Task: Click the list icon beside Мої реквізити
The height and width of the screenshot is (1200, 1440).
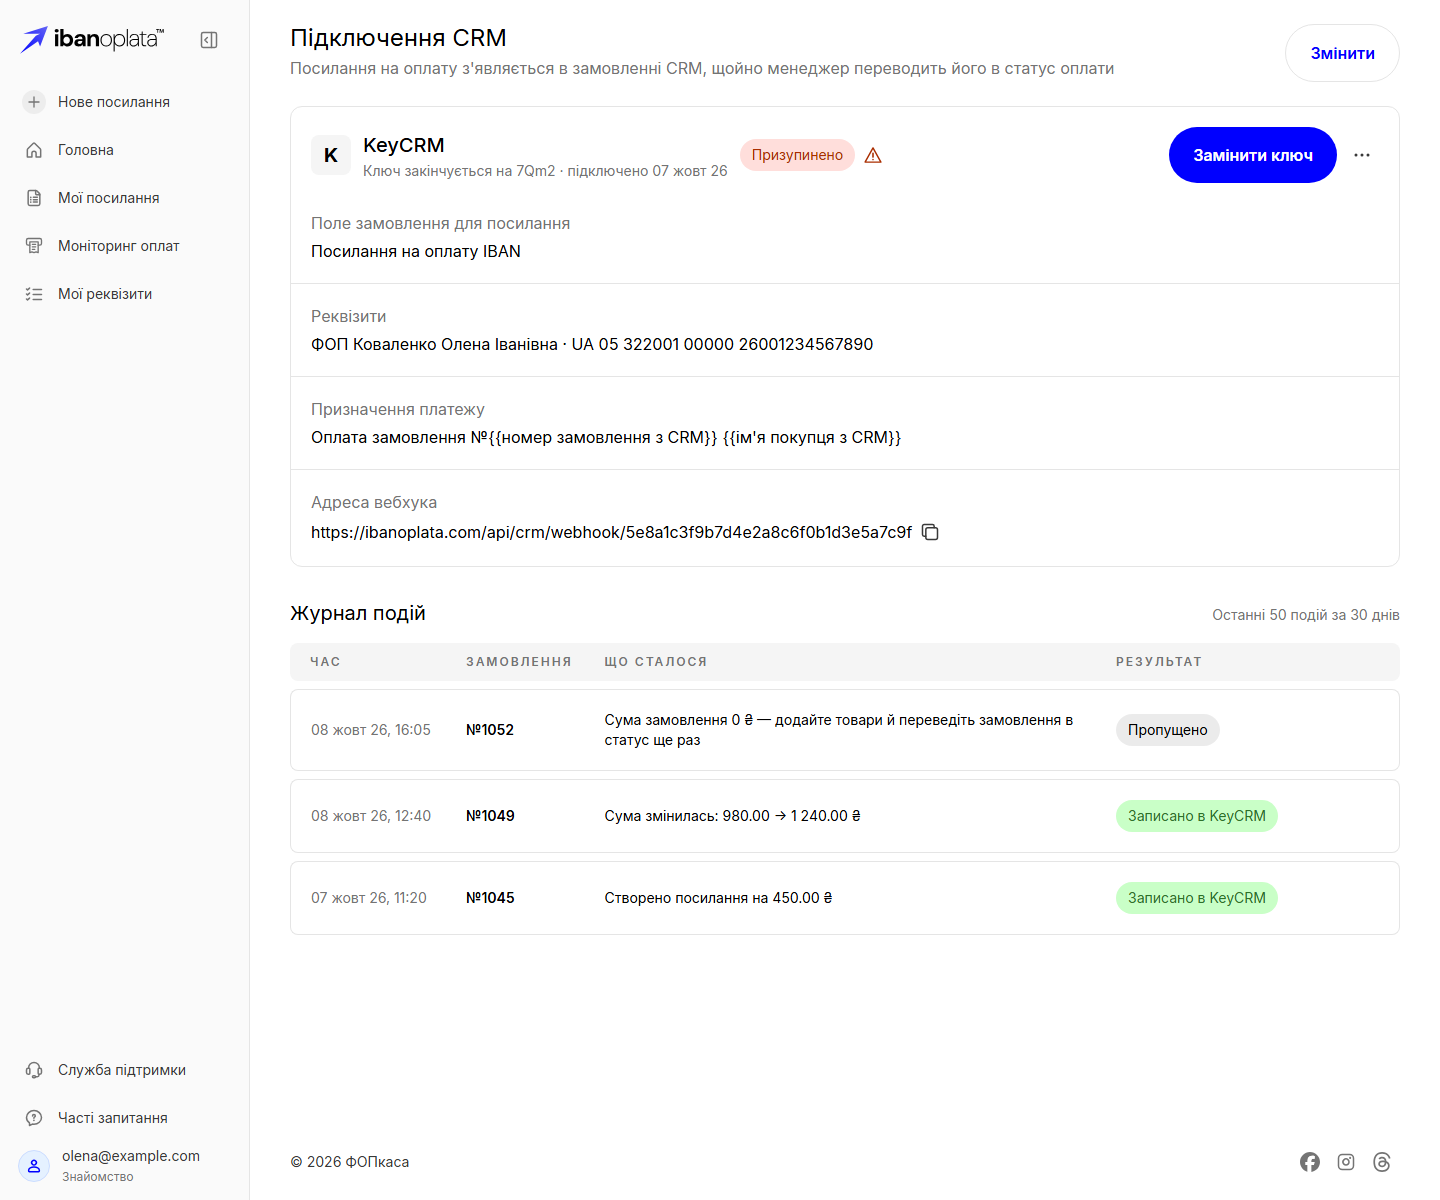Action: point(34,294)
